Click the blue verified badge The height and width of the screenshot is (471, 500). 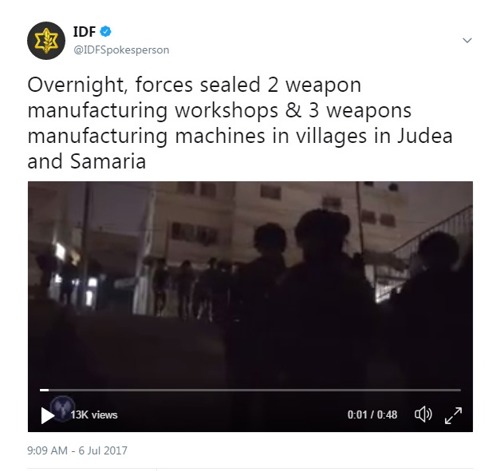pyautogui.click(x=106, y=32)
